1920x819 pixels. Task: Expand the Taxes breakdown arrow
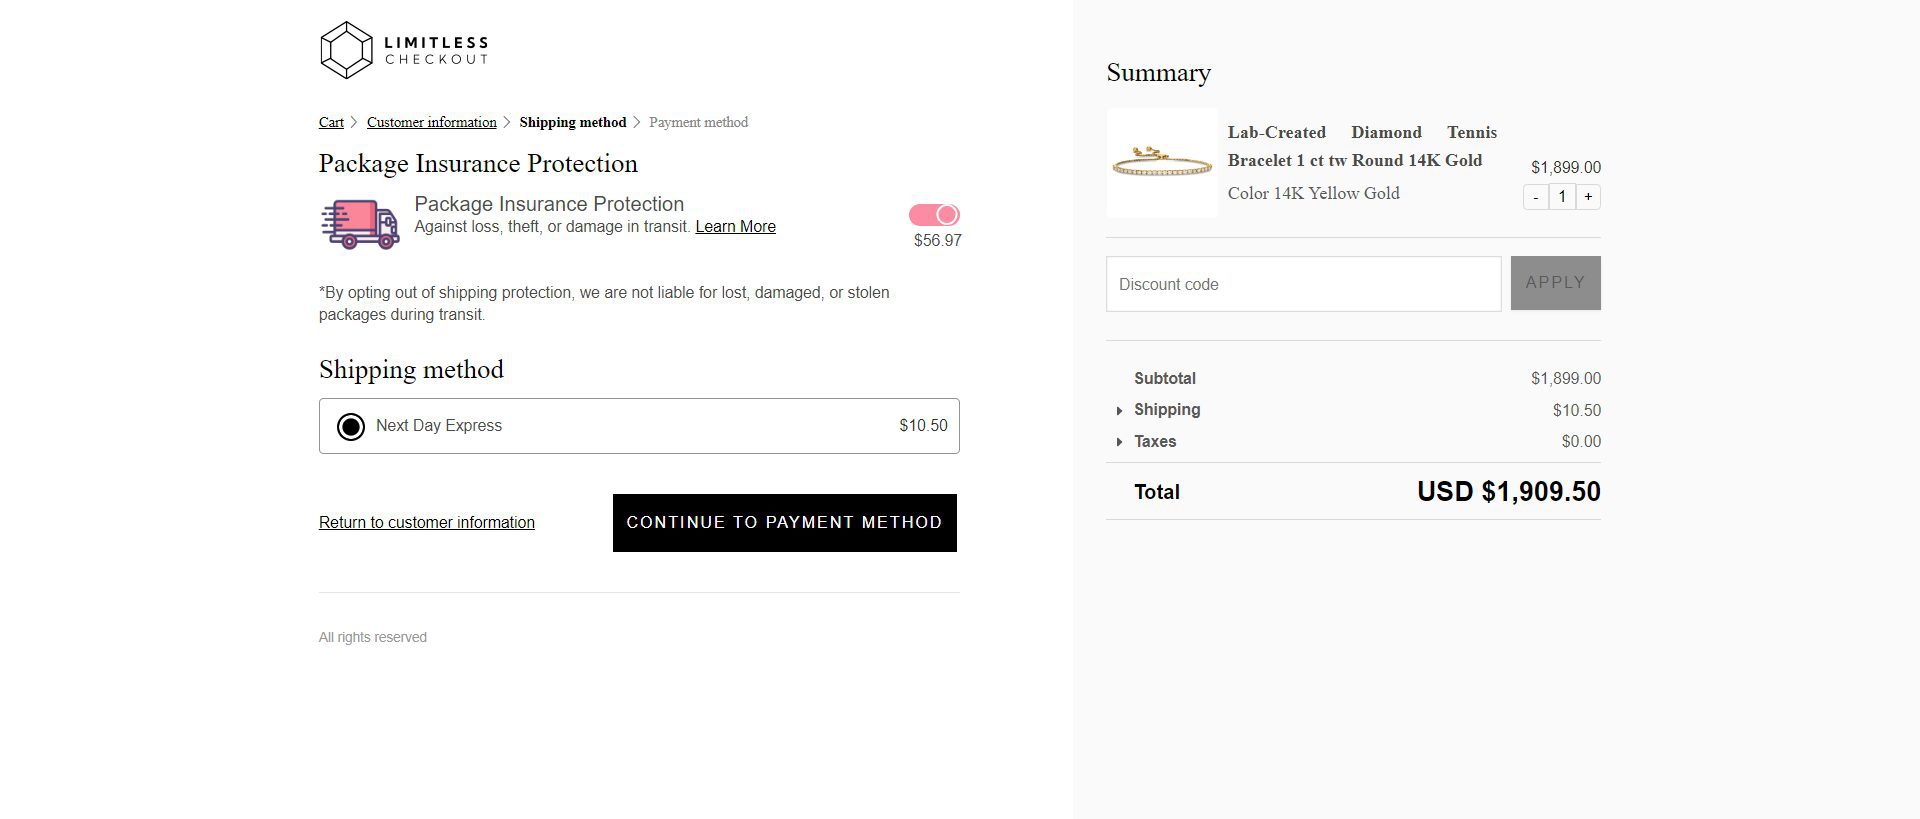pos(1119,442)
